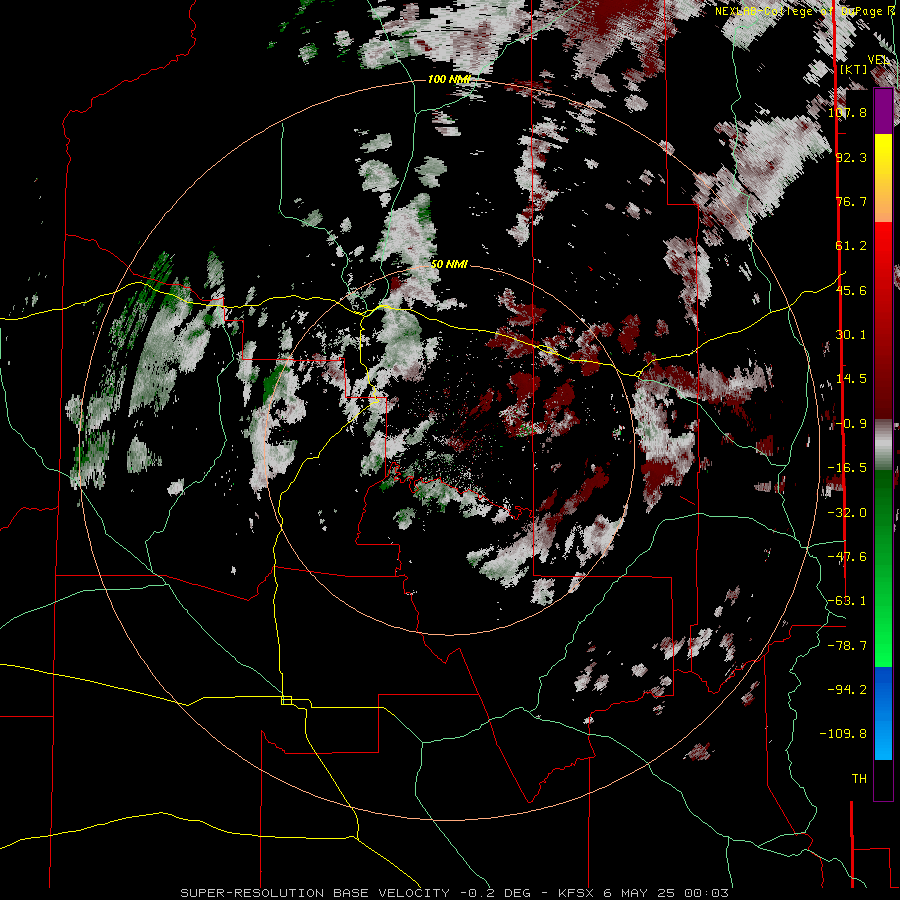Pick the green segment of the velocity color bar

coord(883,568)
